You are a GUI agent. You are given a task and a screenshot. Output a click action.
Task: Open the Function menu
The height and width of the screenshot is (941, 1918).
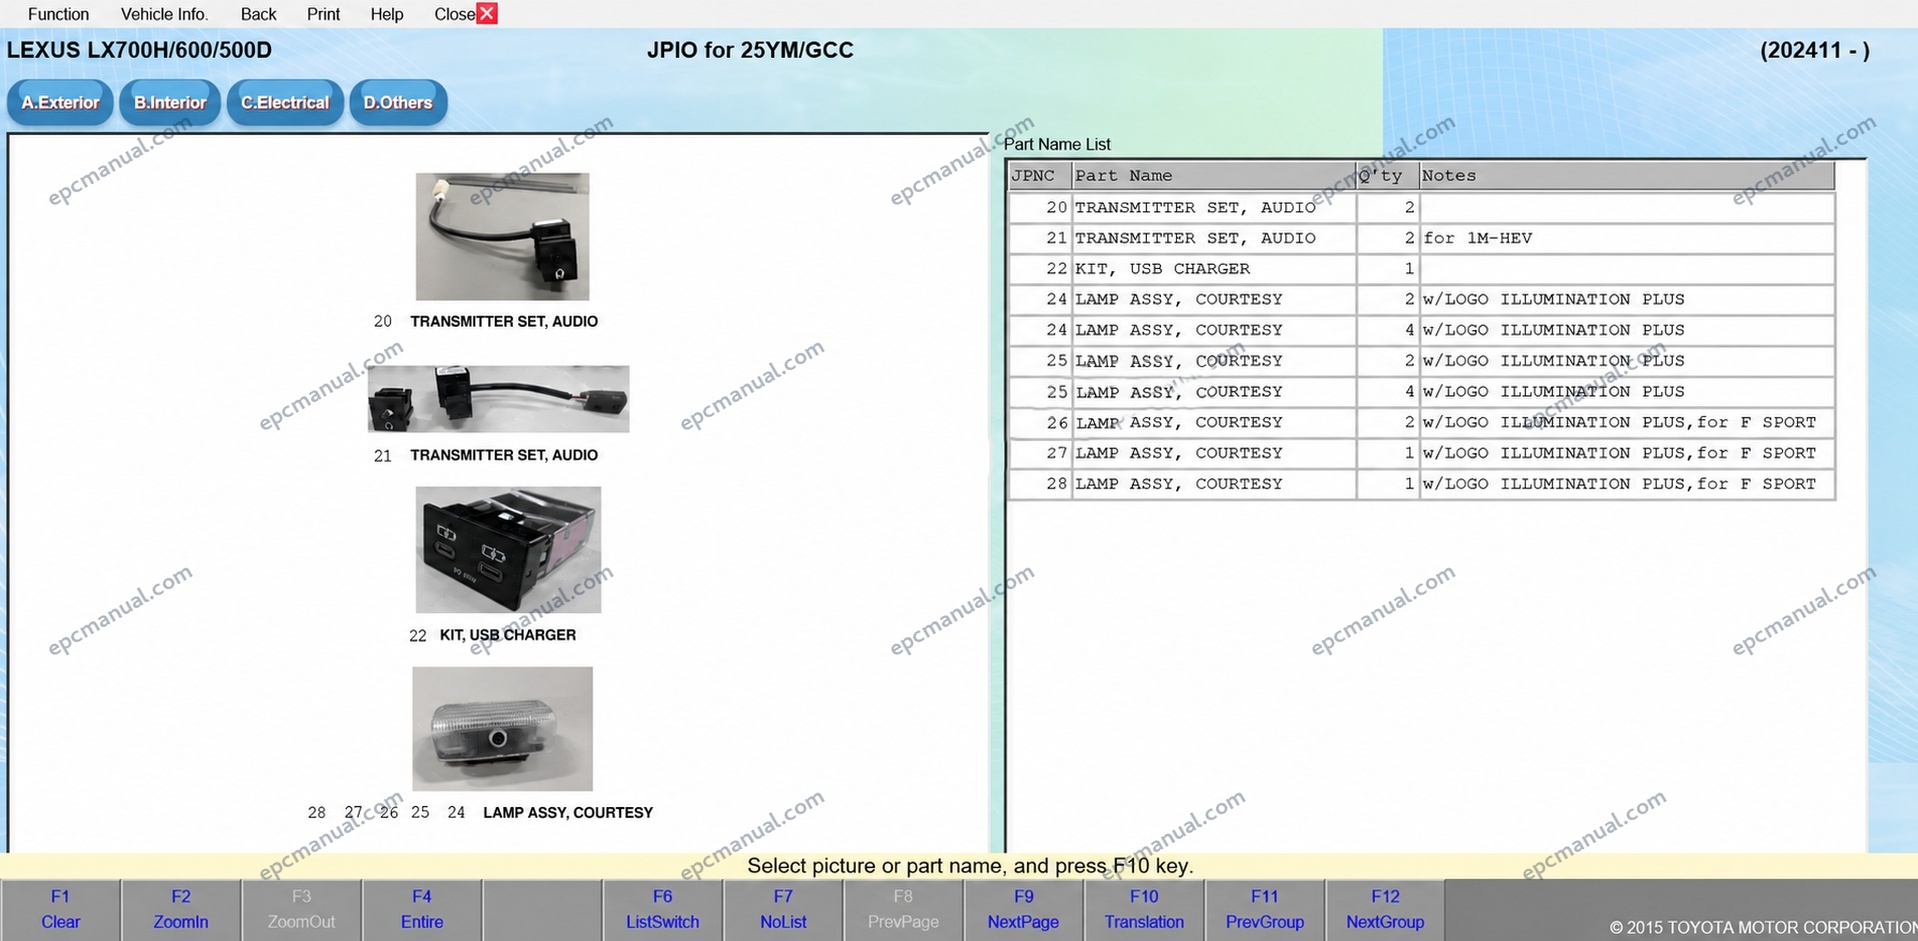tap(58, 14)
